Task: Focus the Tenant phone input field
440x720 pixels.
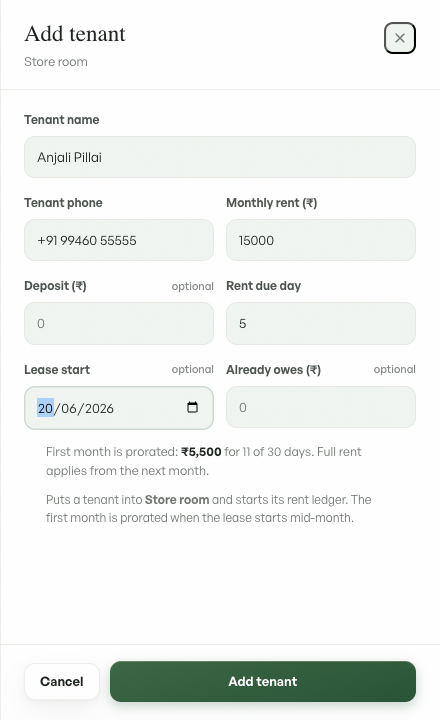Action: point(118,240)
